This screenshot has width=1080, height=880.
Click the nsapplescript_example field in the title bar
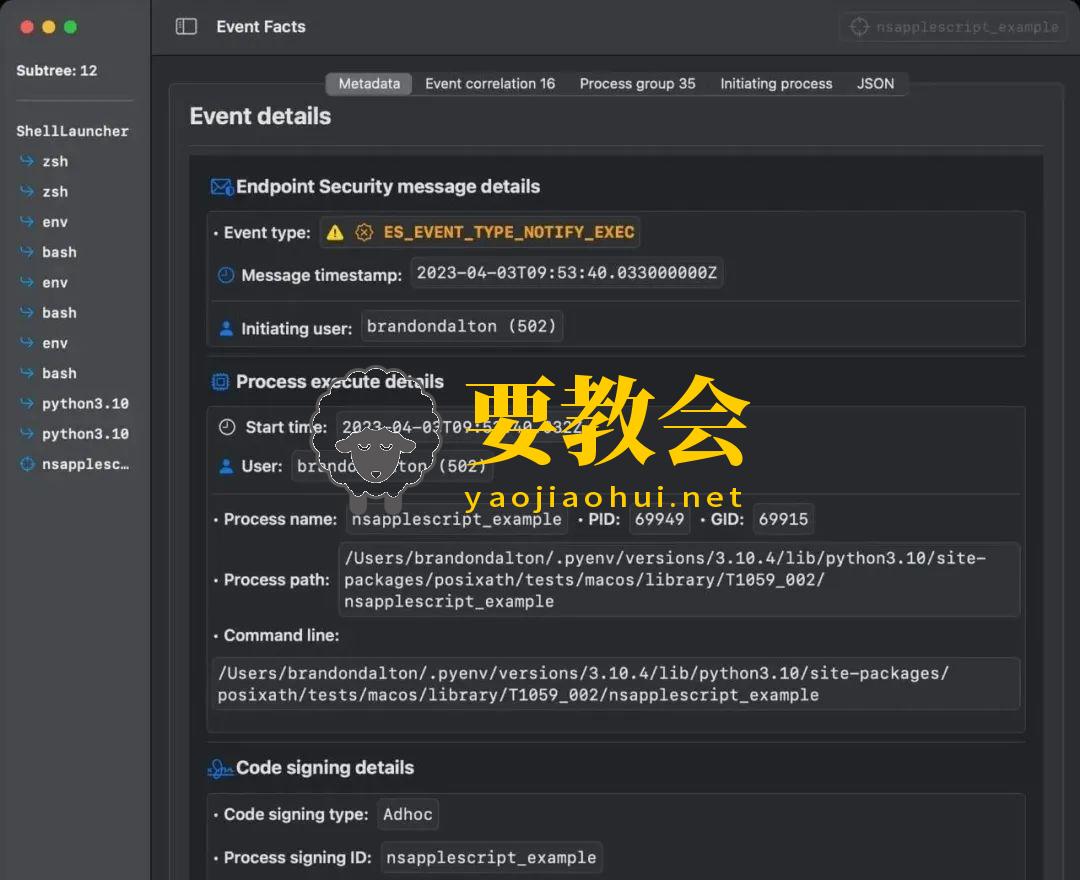(953, 27)
